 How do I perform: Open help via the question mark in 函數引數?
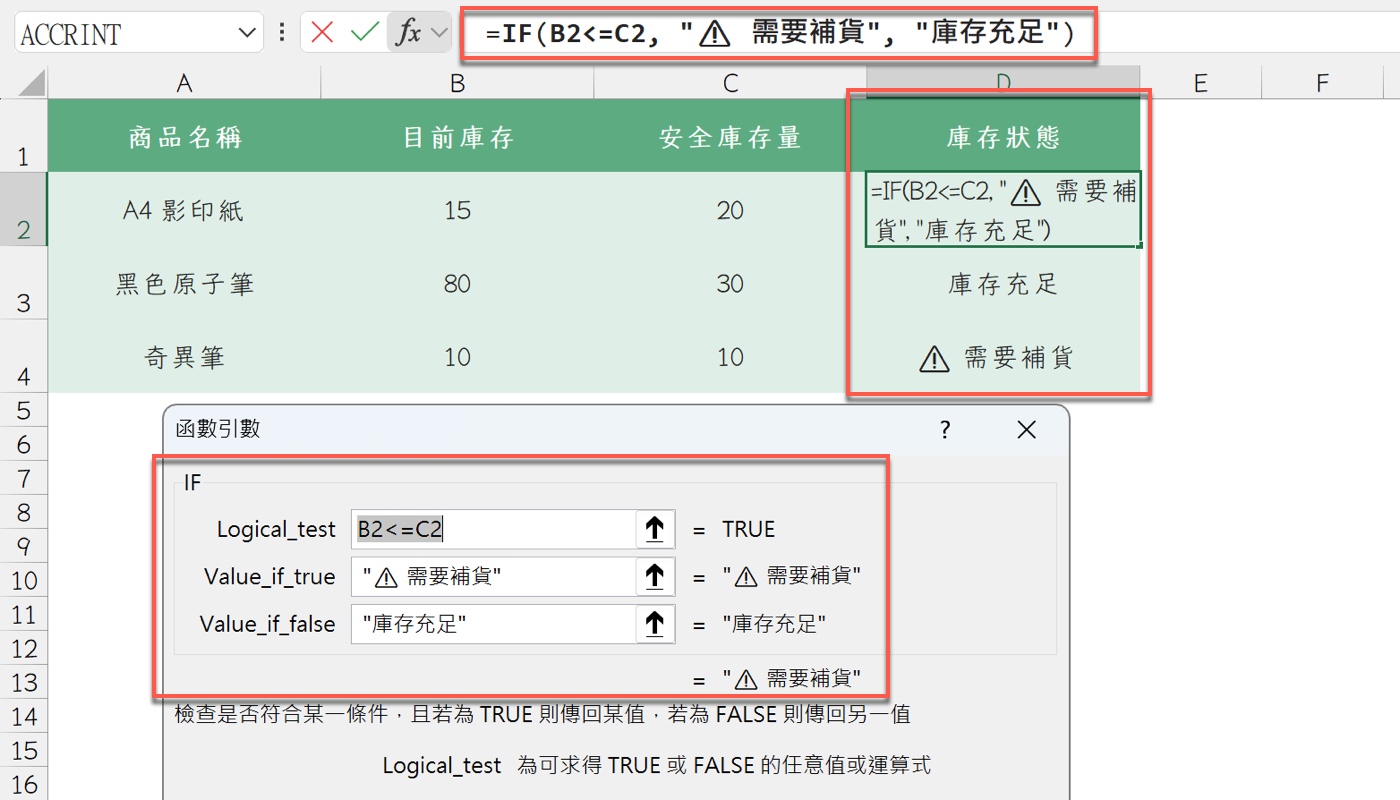(944, 429)
